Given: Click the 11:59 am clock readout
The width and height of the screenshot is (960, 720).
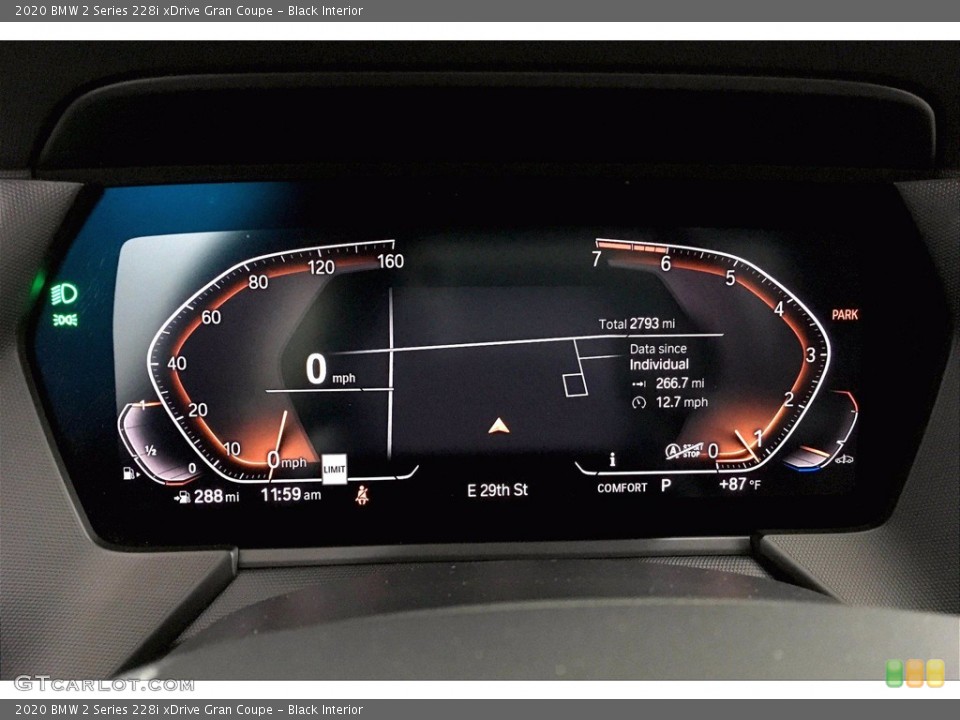Looking at the screenshot, I should tap(291, 494).
